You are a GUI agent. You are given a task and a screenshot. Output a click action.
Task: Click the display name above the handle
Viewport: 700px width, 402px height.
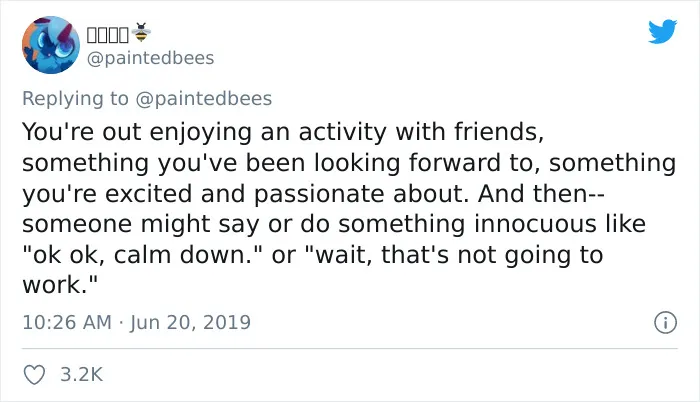tap(108, 34)
